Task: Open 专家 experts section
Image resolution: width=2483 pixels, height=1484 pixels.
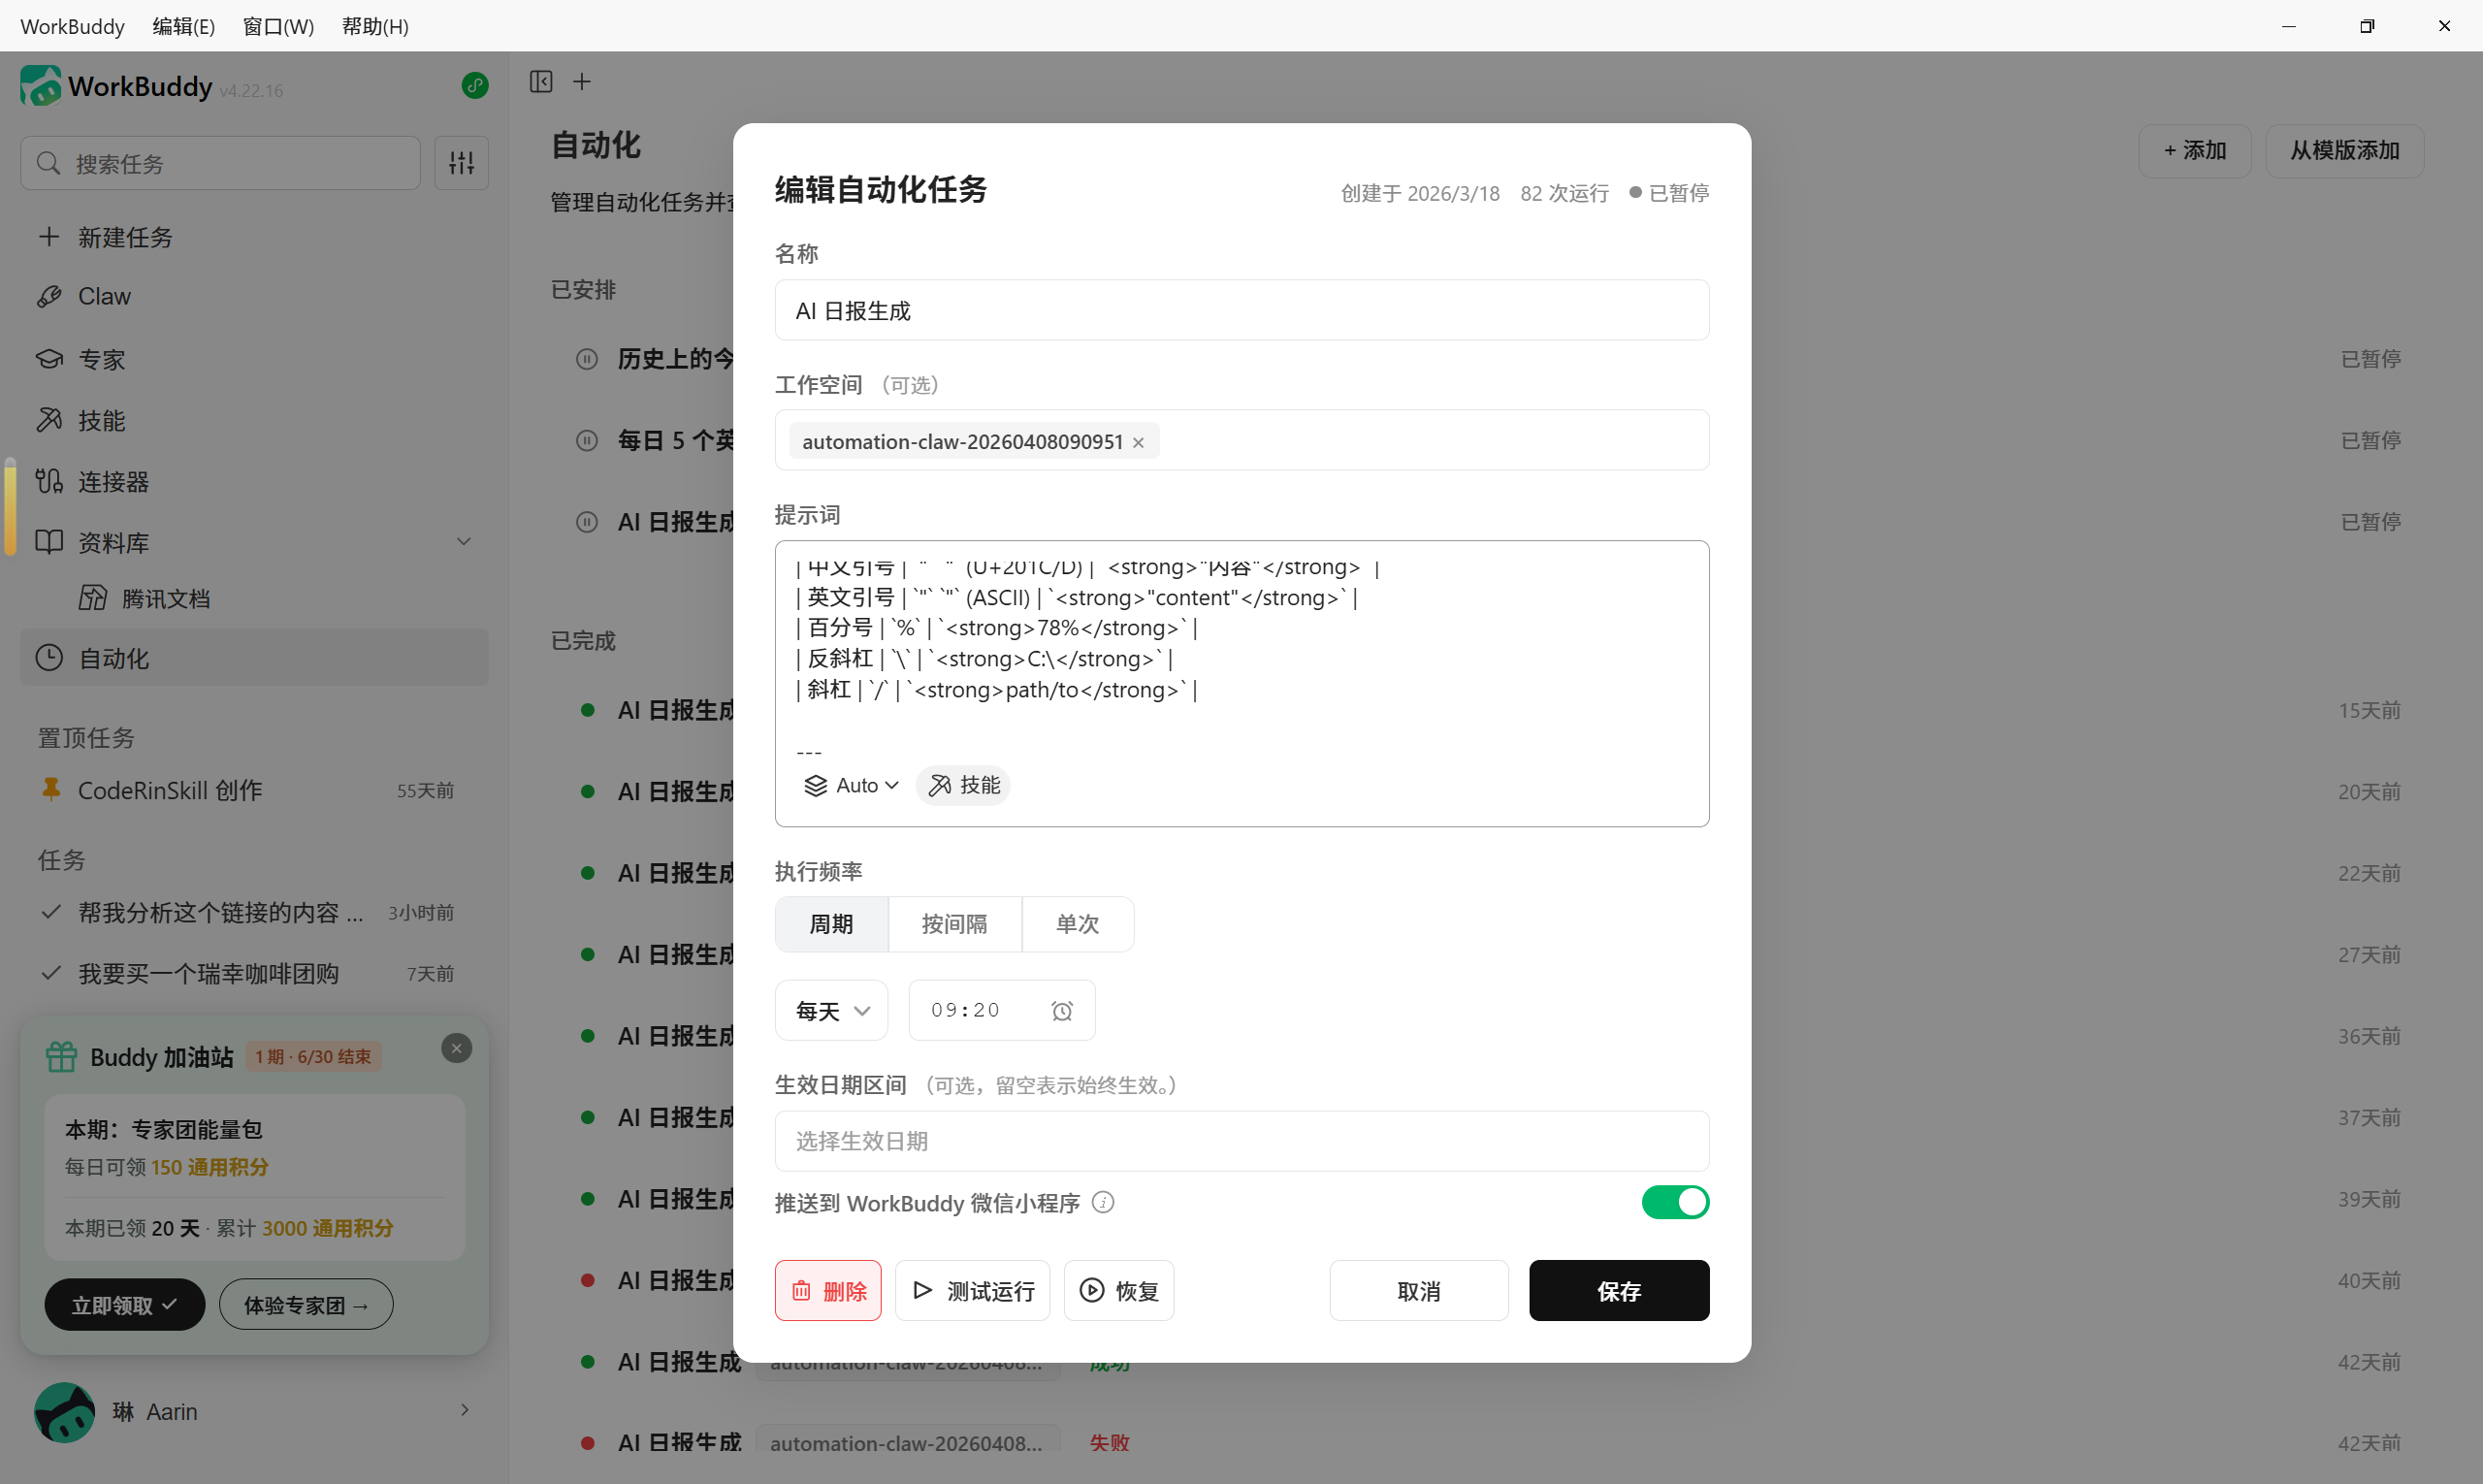Action: click(x=254, y=359)
